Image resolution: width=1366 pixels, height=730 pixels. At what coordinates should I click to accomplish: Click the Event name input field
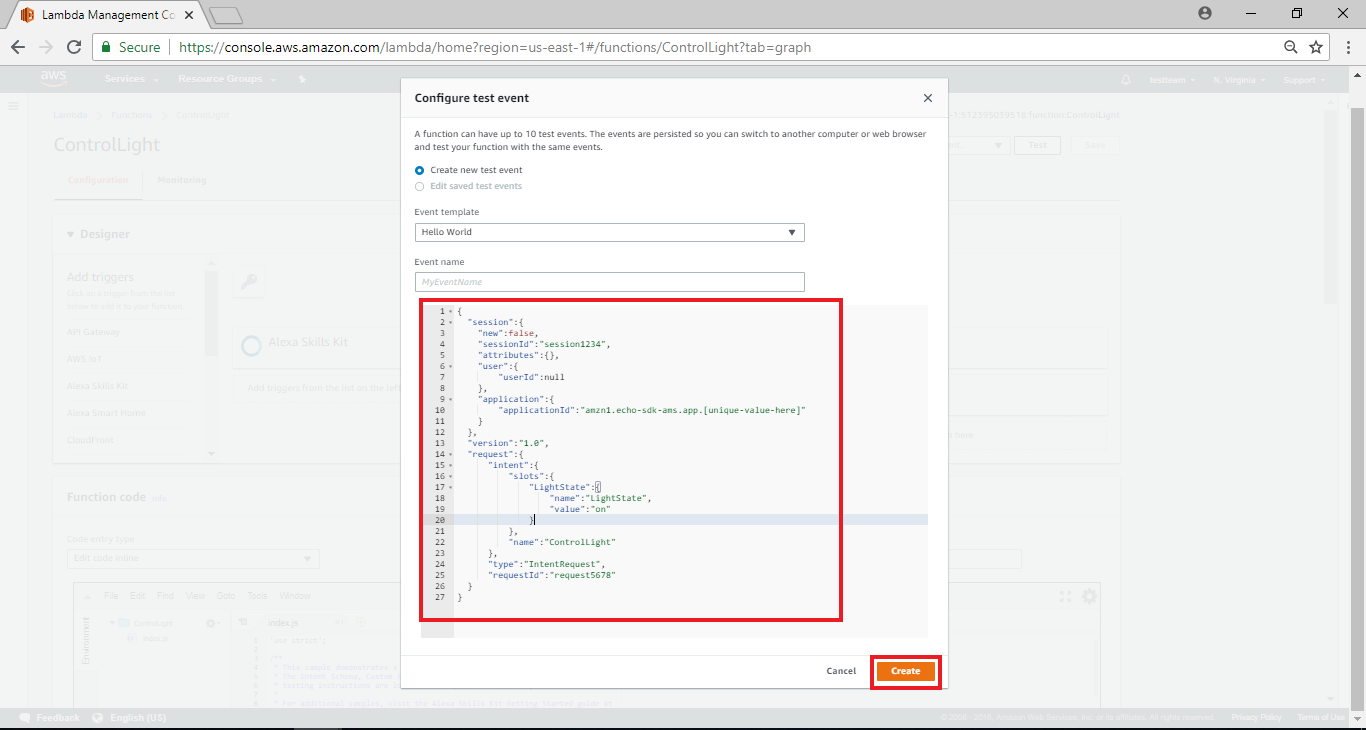(609, 282)
